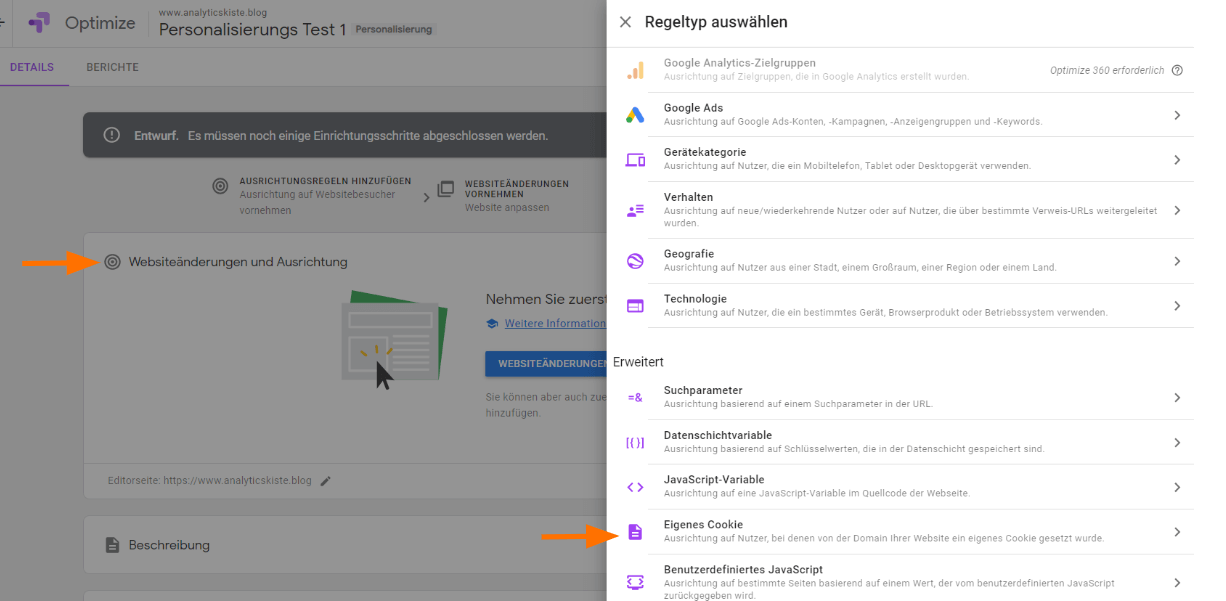Click the Benutzerdefiniertes JavaScript icon

click(635, 582)
